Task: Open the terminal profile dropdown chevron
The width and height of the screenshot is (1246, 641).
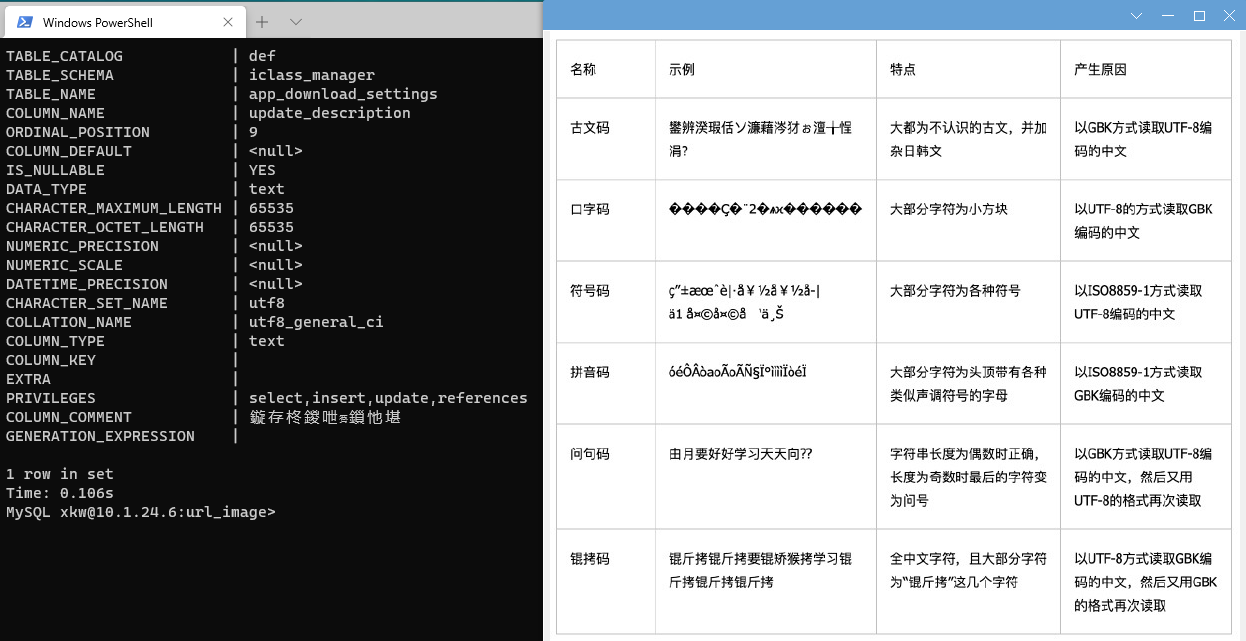Action: click(296, 21)
